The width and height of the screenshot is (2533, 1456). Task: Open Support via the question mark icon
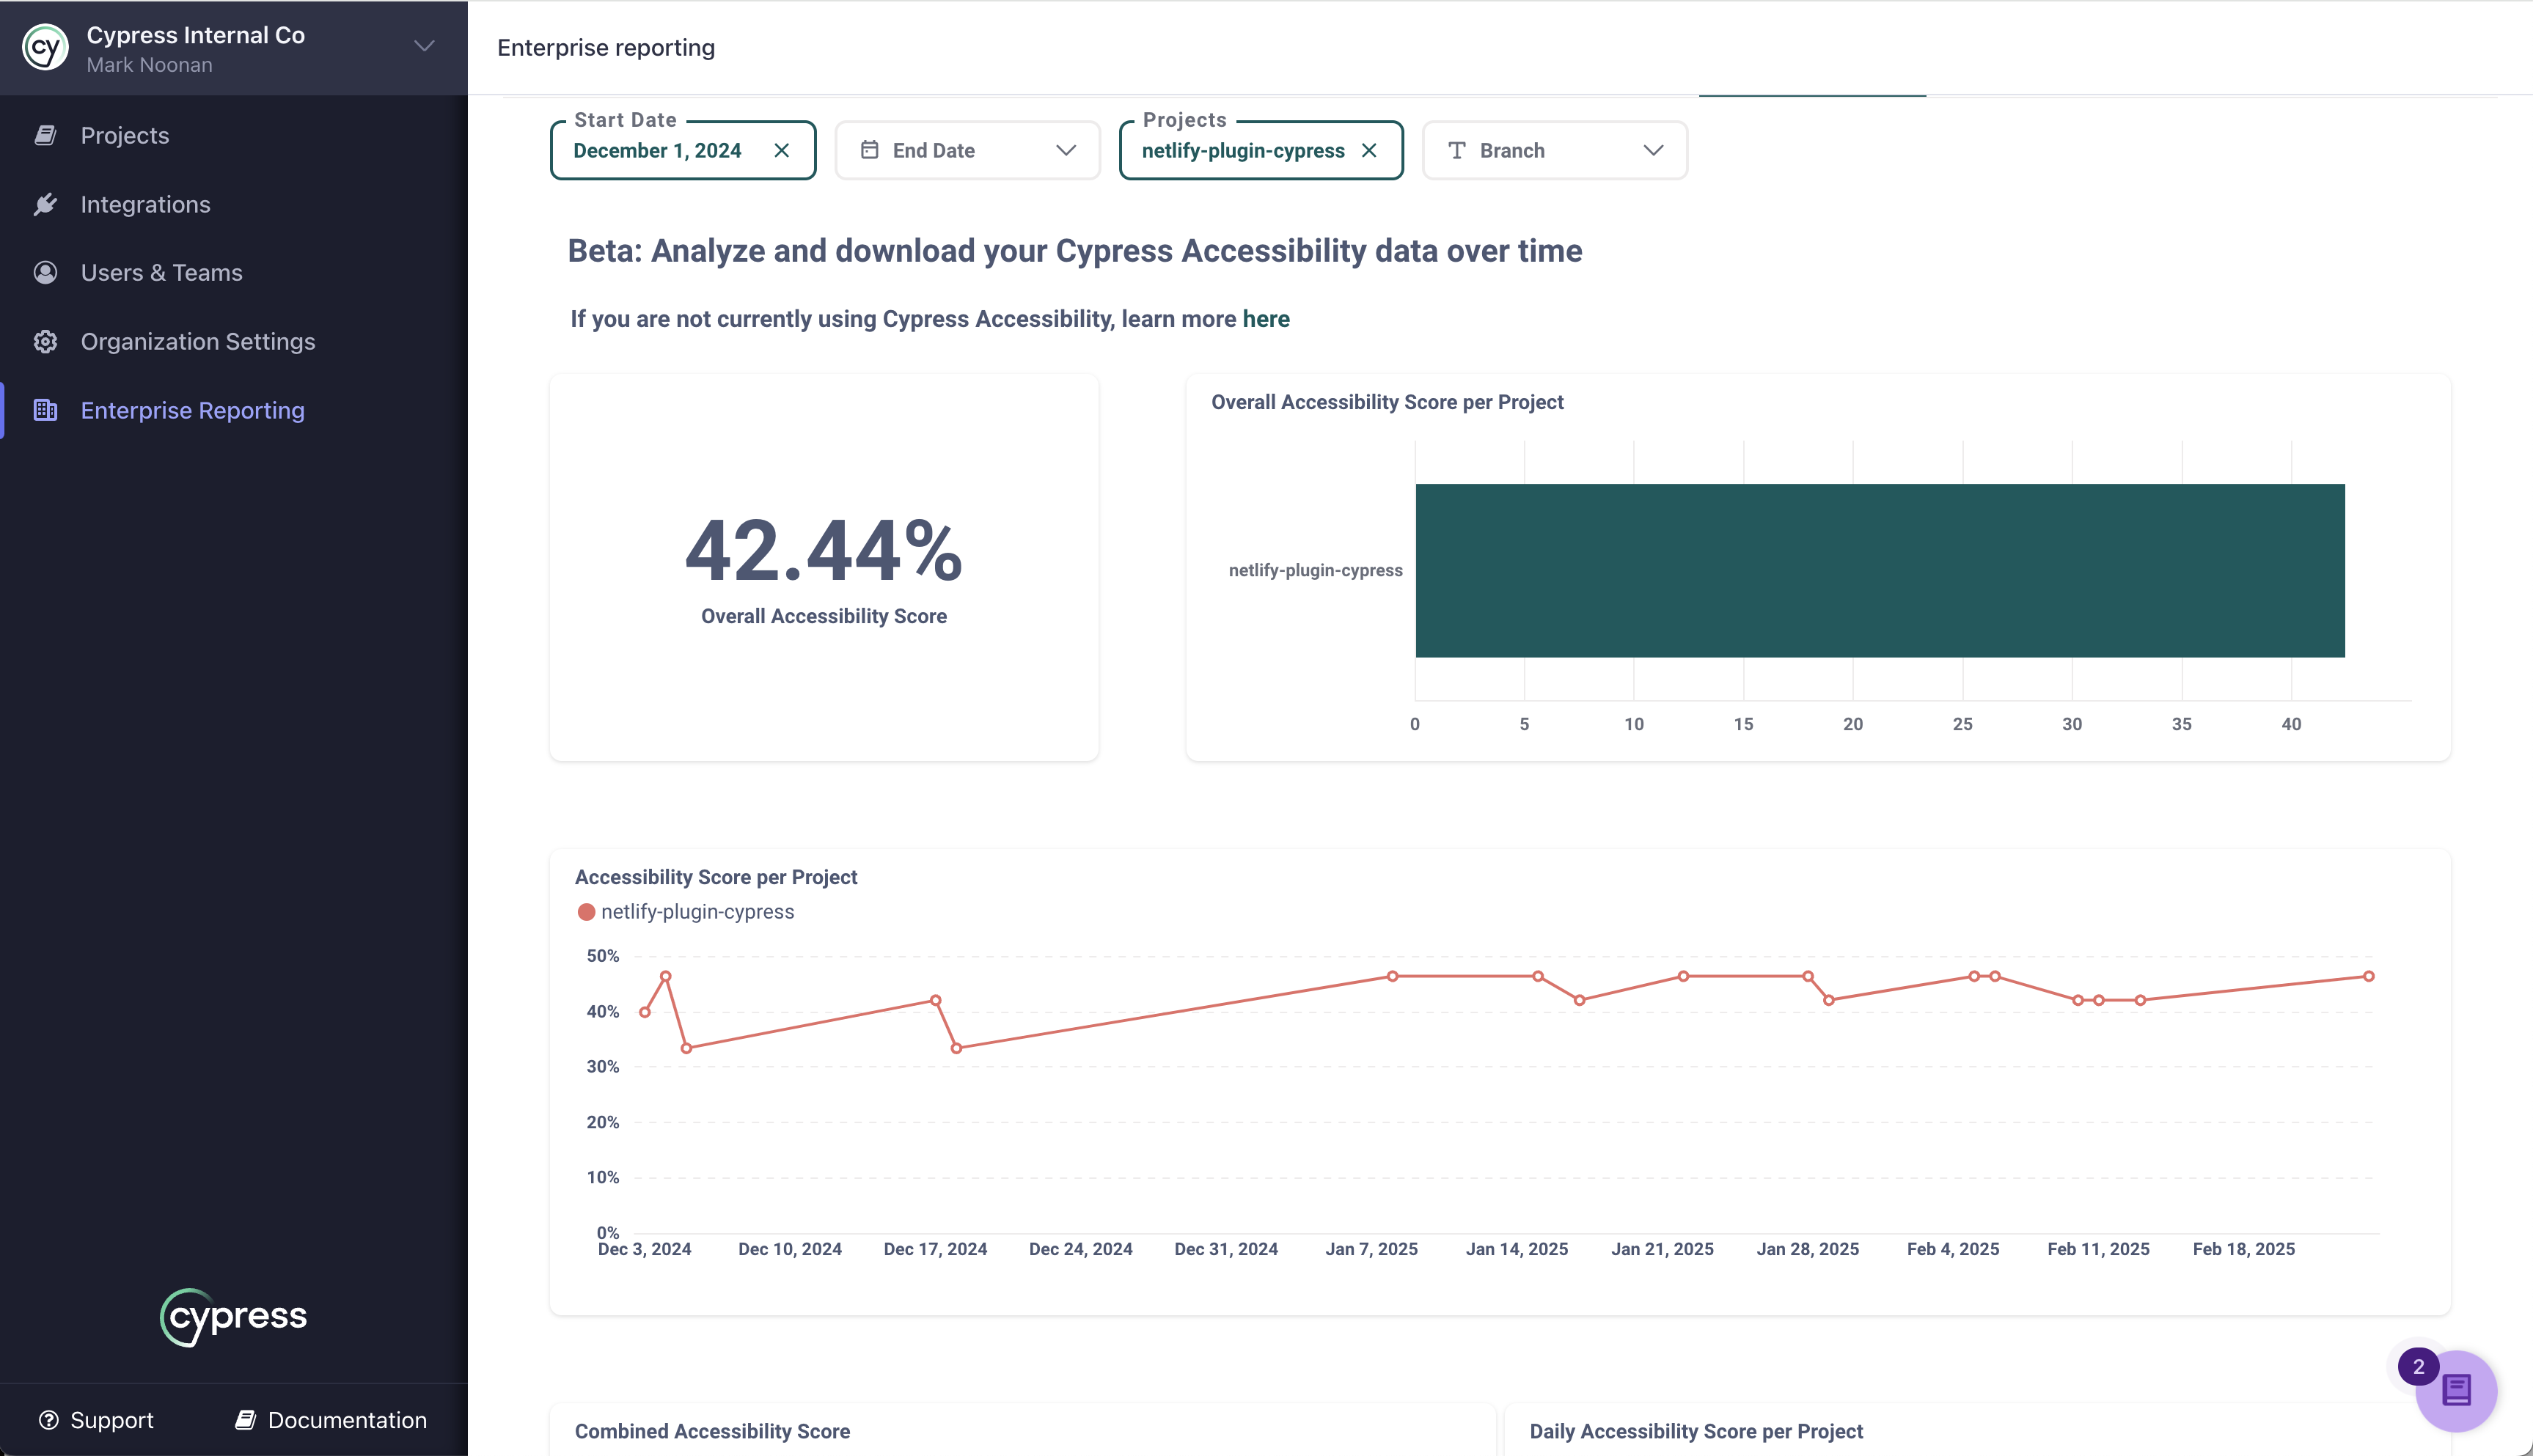50,1419
